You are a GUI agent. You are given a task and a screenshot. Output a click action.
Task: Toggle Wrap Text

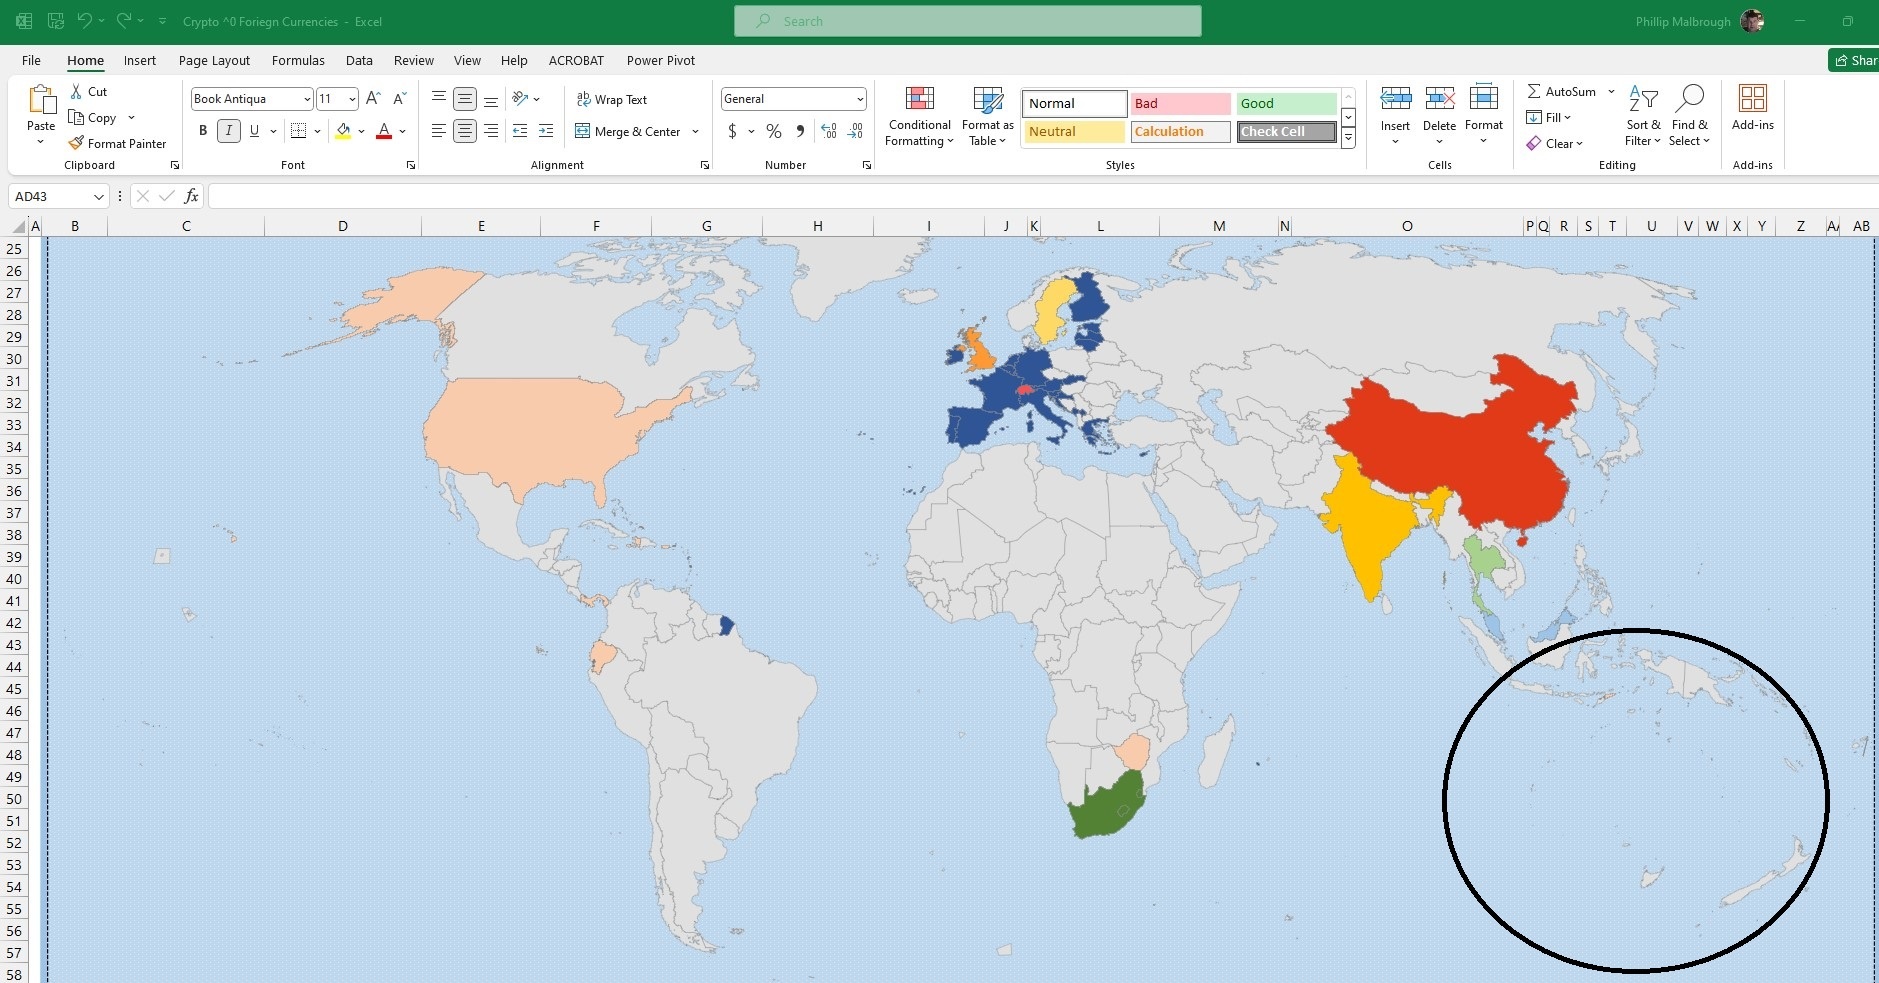tap(612, 99)
